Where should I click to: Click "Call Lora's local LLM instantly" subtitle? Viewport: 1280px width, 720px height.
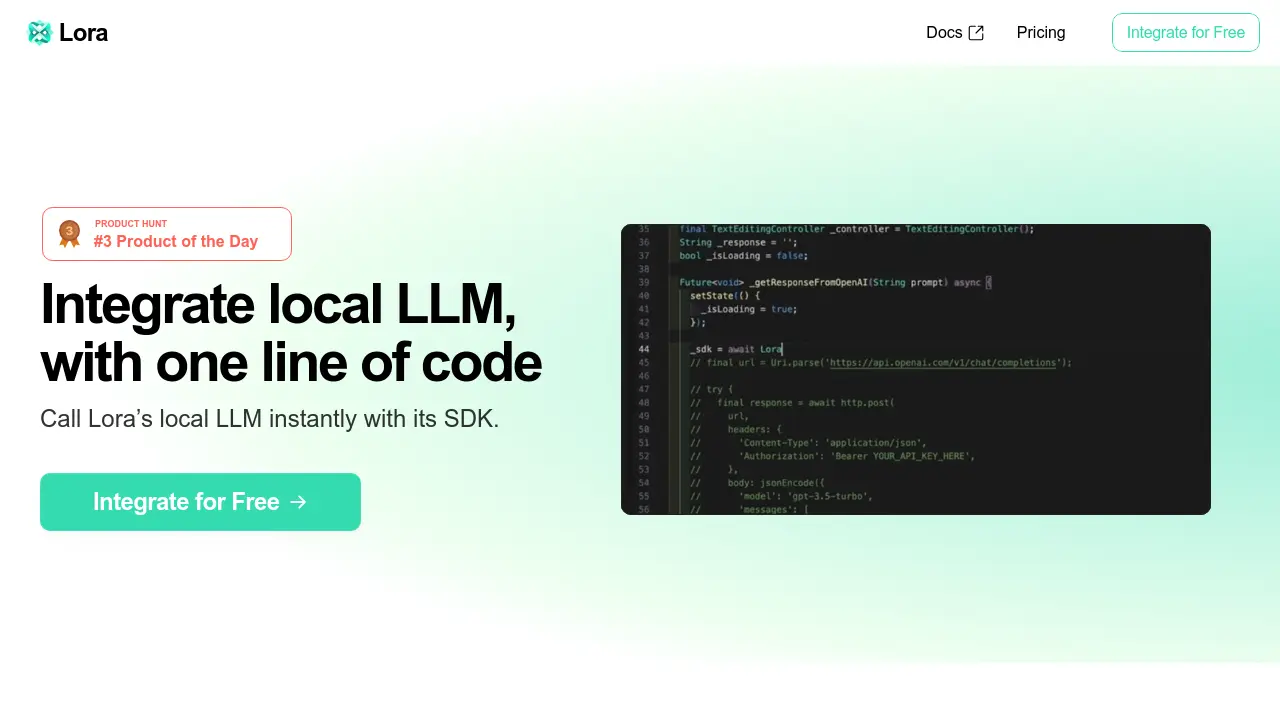pos(269,418)
